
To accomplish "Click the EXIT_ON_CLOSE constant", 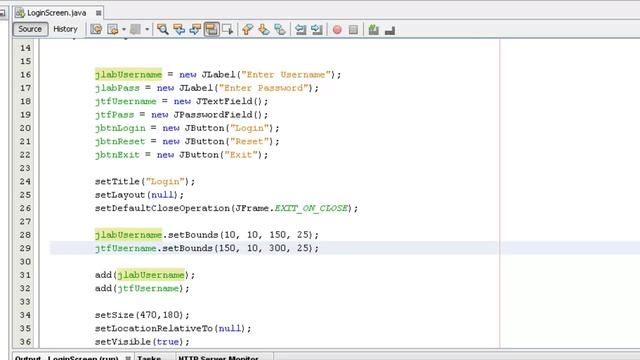I will coord(311,208).
